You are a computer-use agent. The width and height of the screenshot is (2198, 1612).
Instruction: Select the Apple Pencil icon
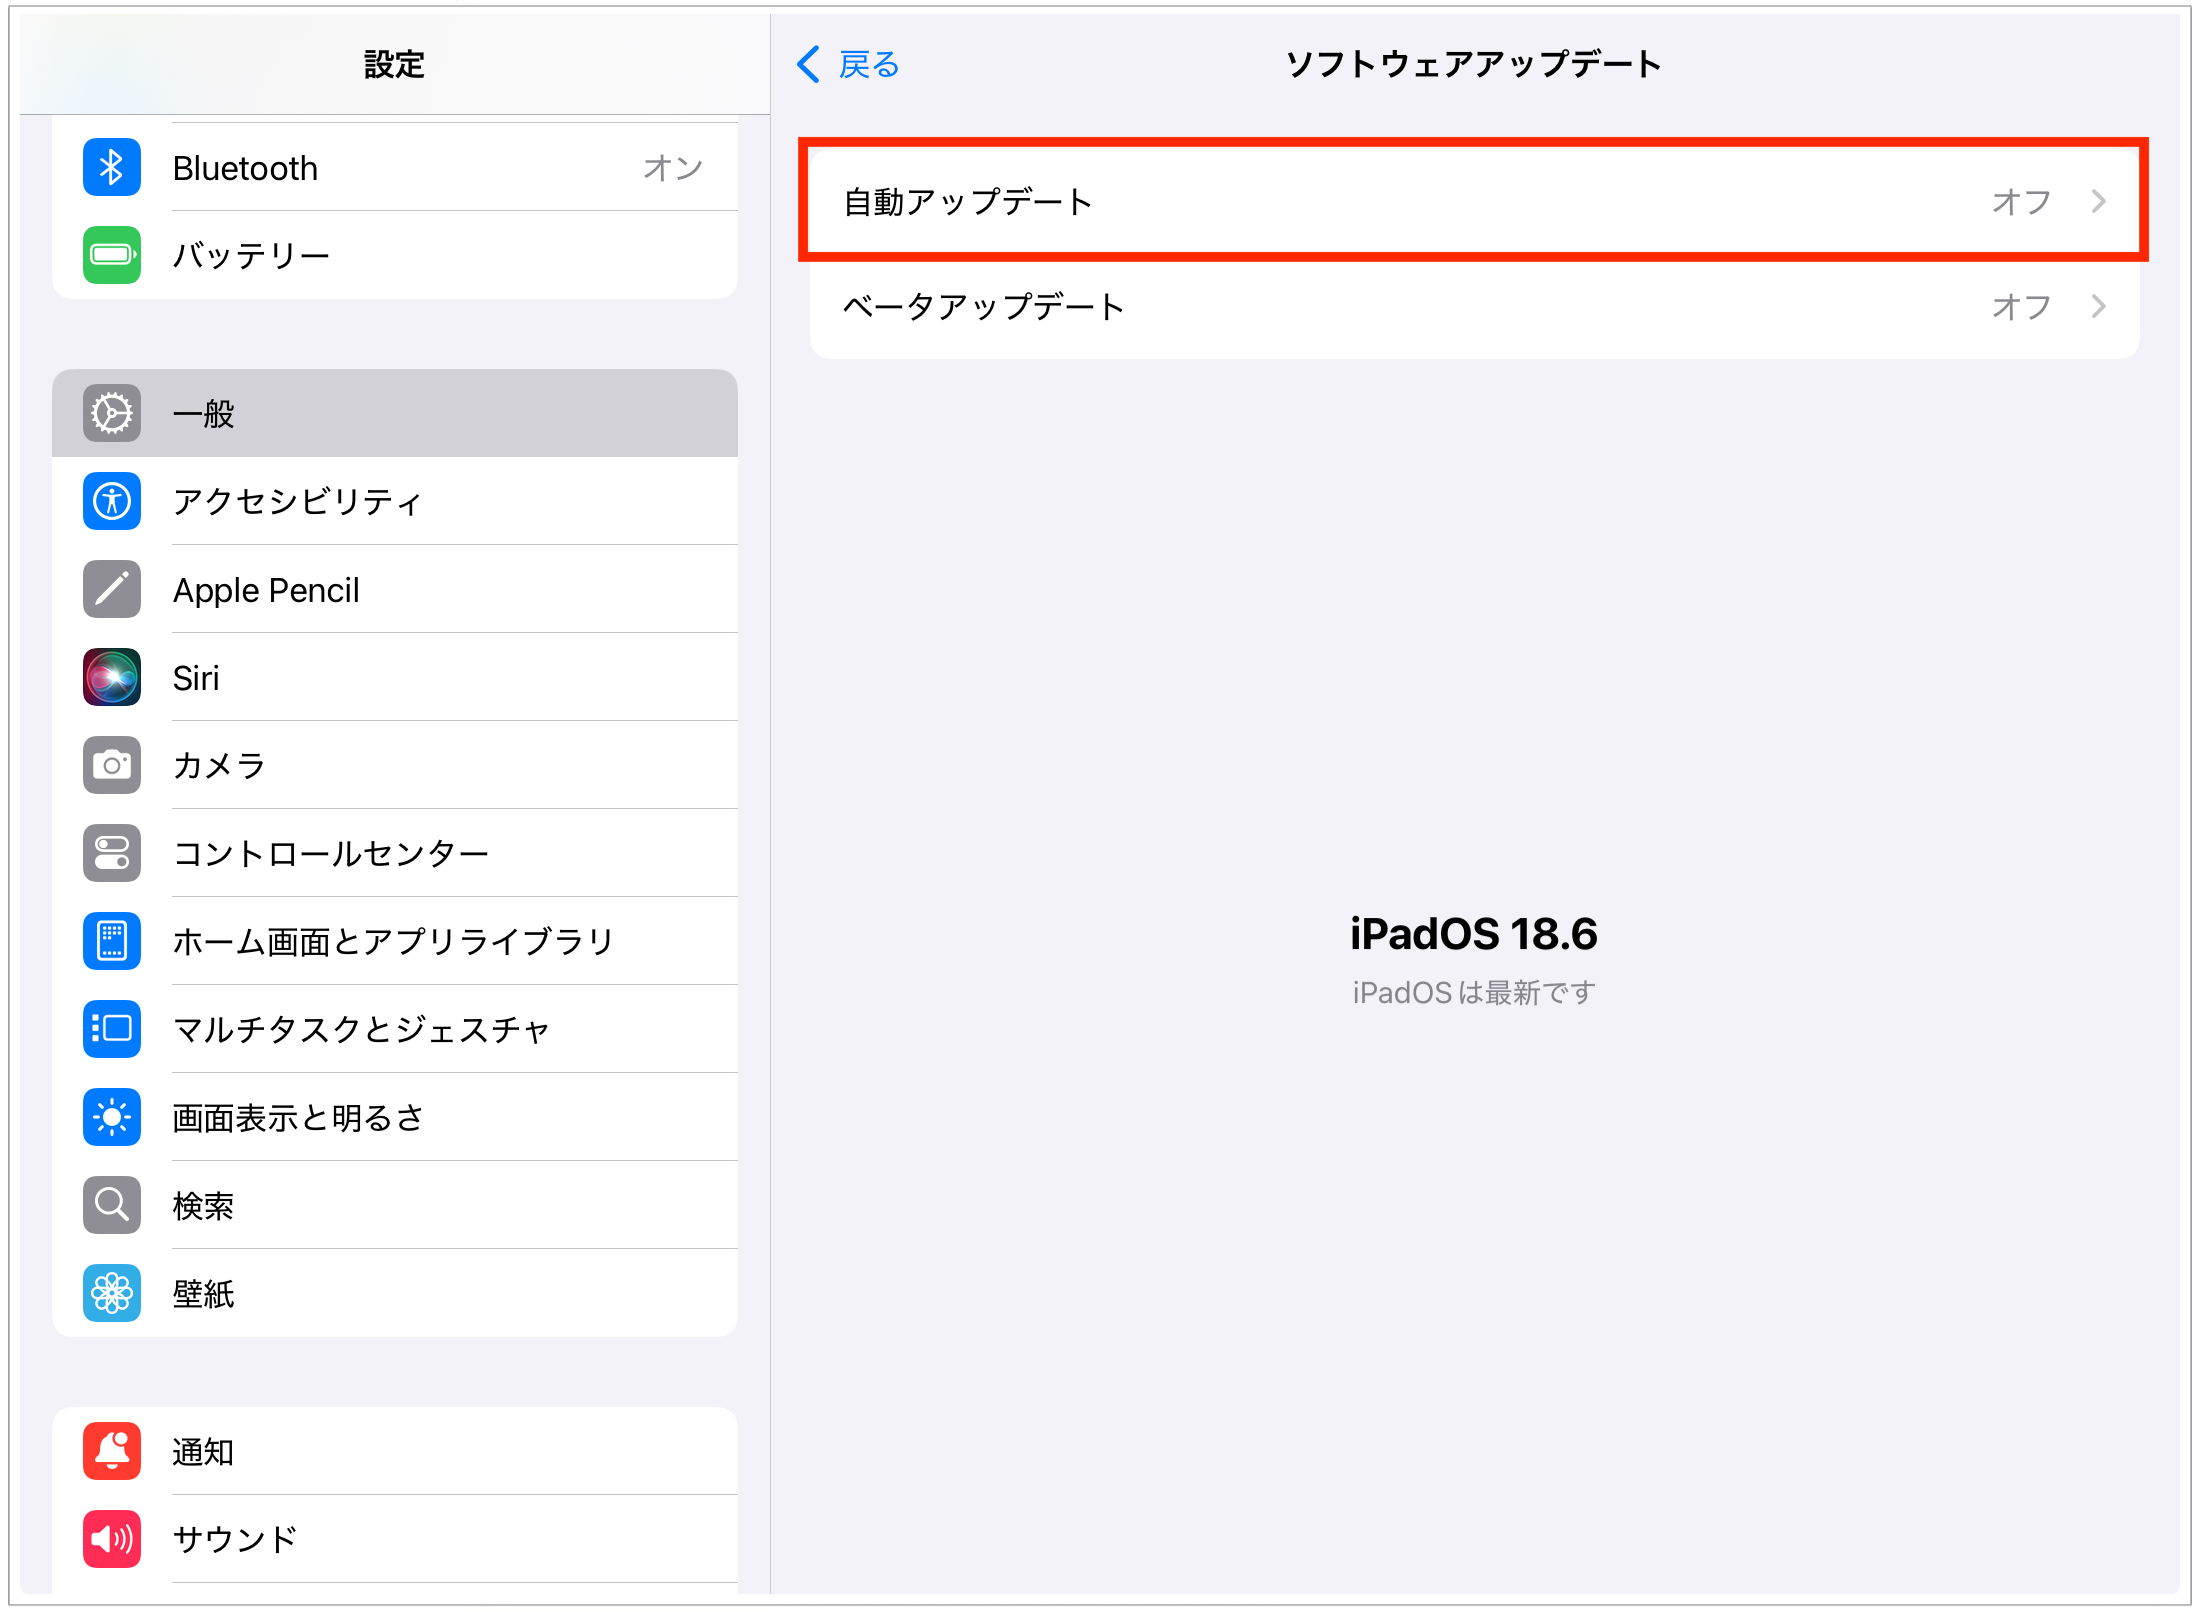click(111, 589)
